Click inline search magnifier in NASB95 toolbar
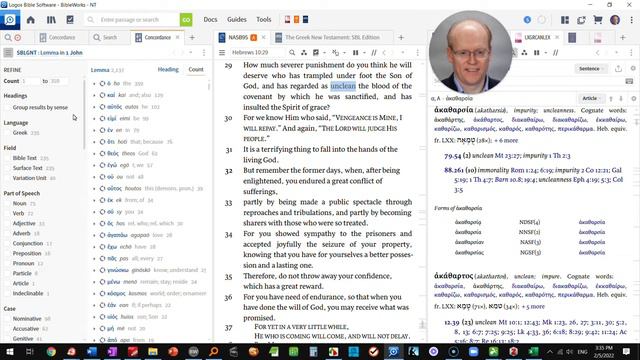The image size is (640, 360). (x=292, y=53)
